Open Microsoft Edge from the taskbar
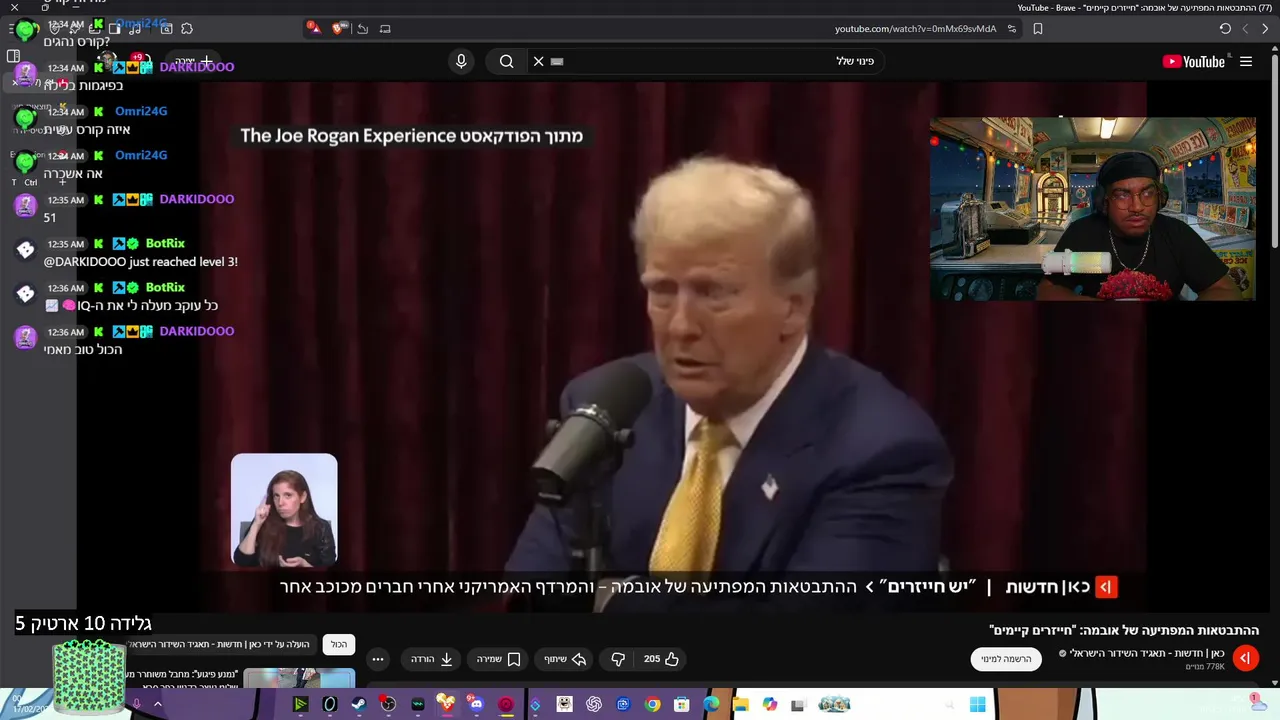 [x=711, y=705]
